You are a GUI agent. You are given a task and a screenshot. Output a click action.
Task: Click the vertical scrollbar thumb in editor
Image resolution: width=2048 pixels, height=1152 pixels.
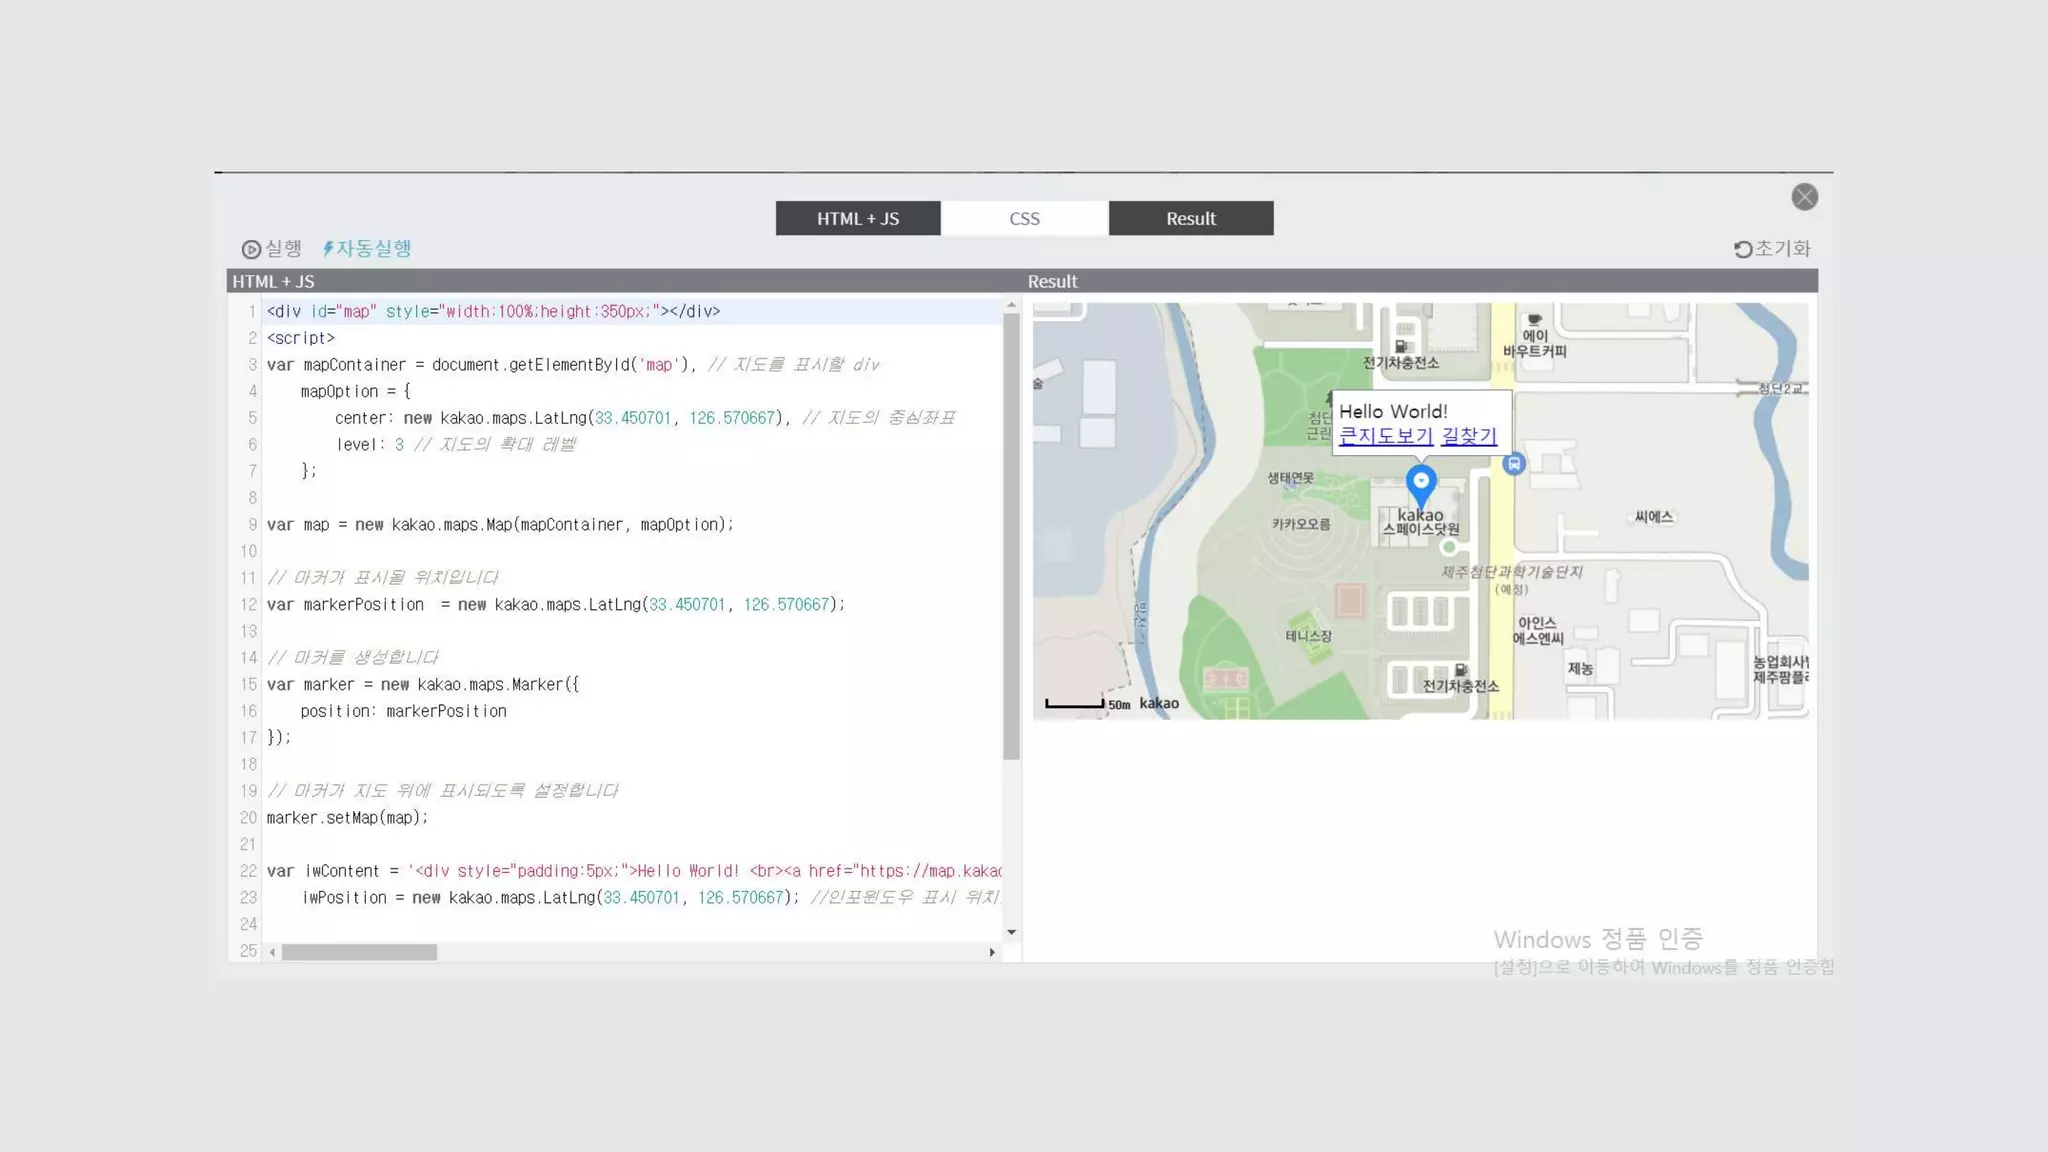click(1011, 535)
